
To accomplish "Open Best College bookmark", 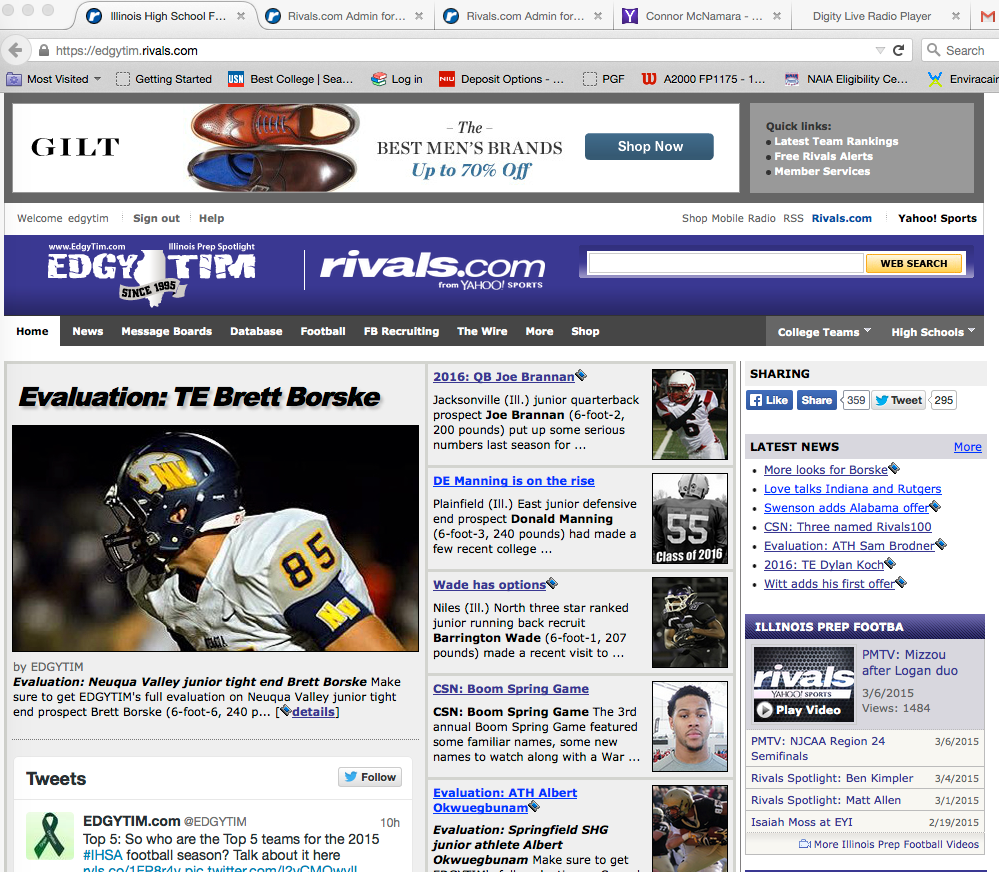I will pyautogui.click(x=291, y=79).
